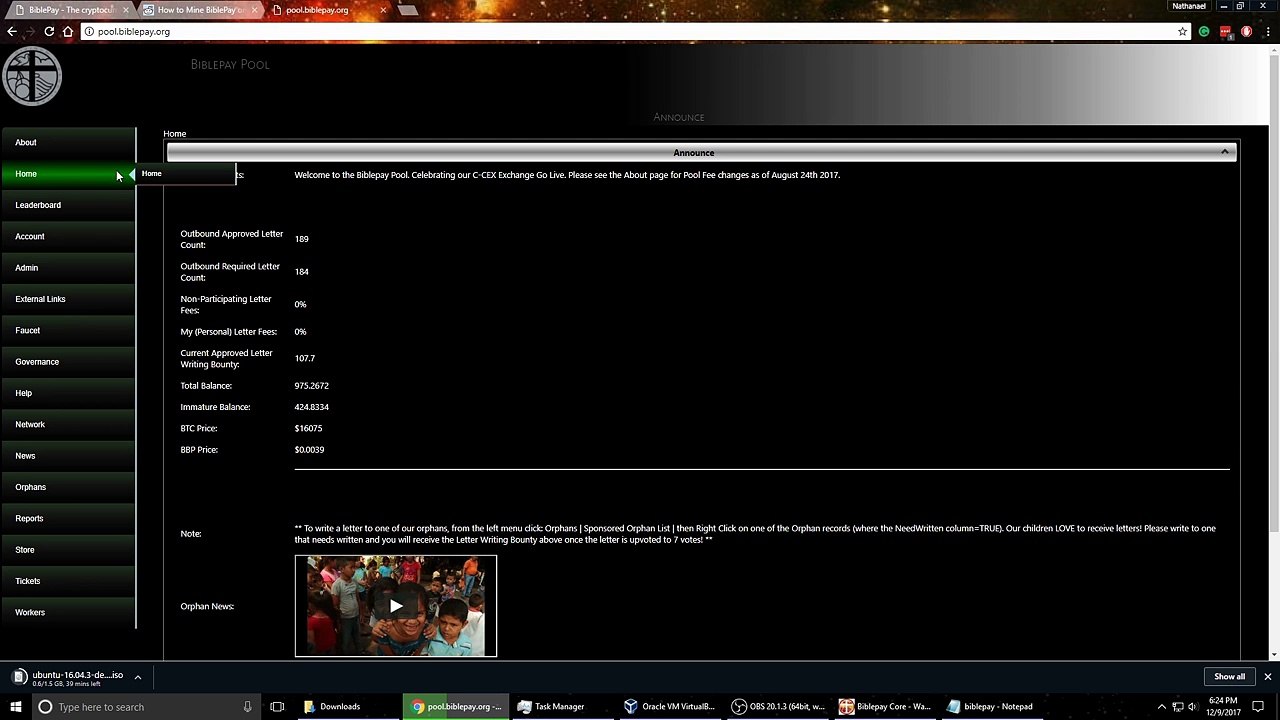Viewport: 1280px width, 720px height.
Task: Open the News menu item
Action: pos(68,456)
